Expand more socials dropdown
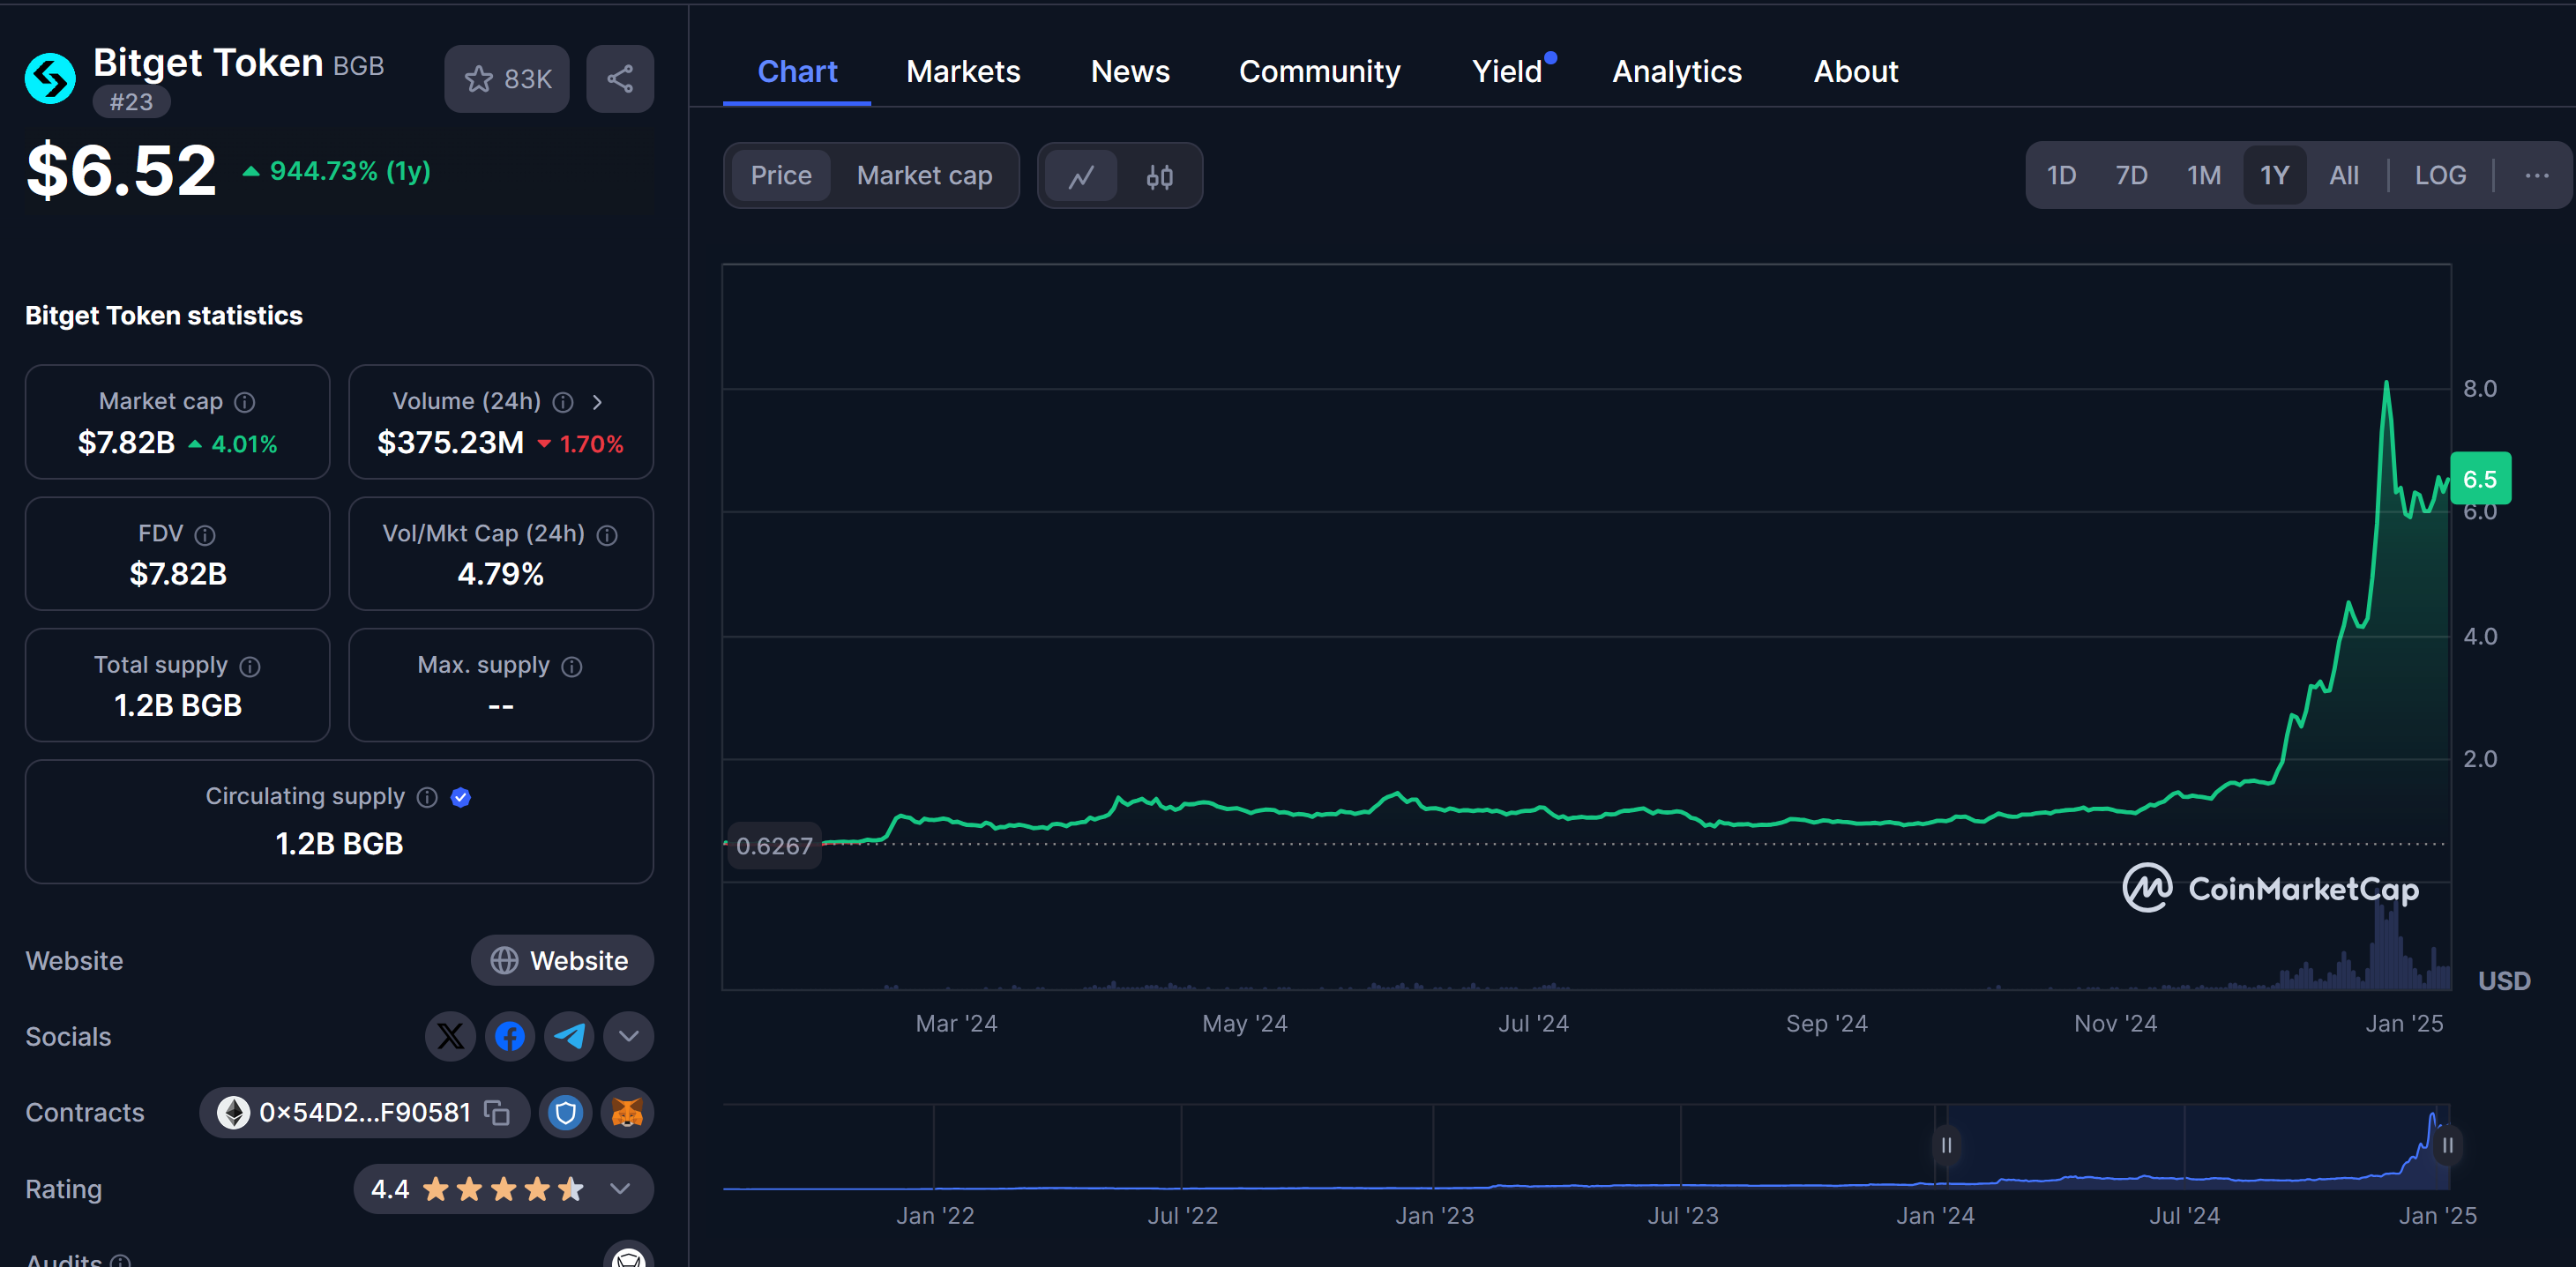 [x=629, y=1036]
